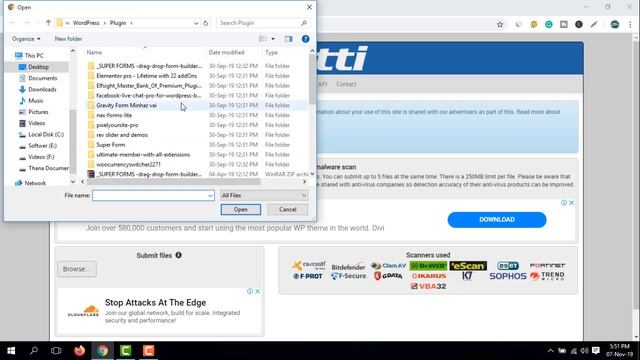Open the Organize dropdown

26,39
